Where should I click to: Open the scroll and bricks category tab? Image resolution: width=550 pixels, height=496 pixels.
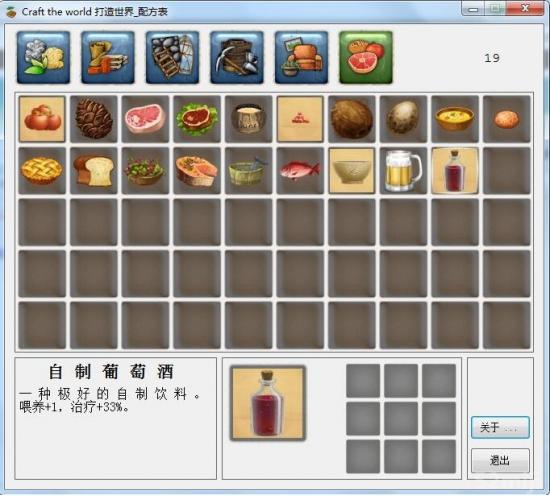108,58
